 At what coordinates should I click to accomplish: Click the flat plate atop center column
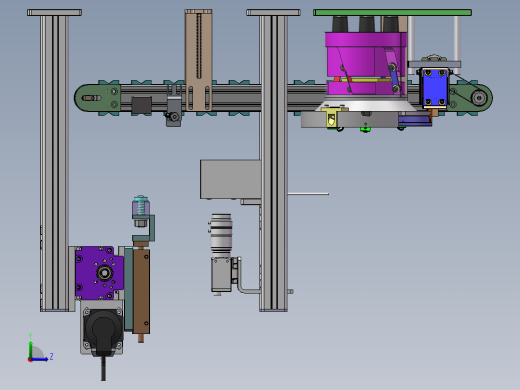273,13
